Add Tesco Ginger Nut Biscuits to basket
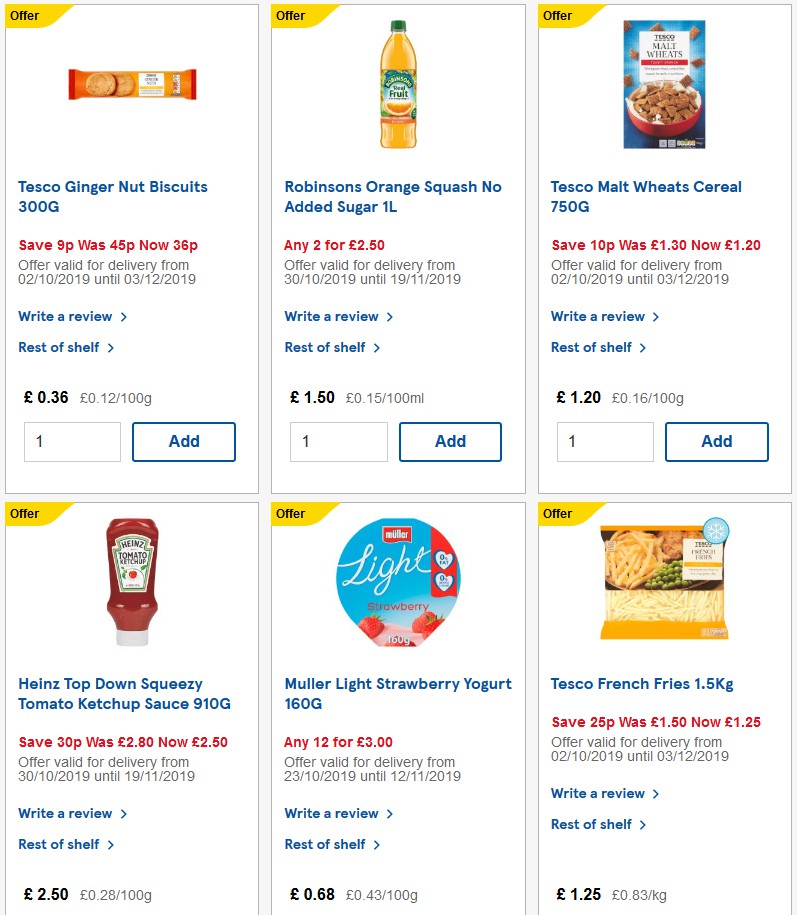Viewport: 797px width, 915px height. [x=184, y=441]
